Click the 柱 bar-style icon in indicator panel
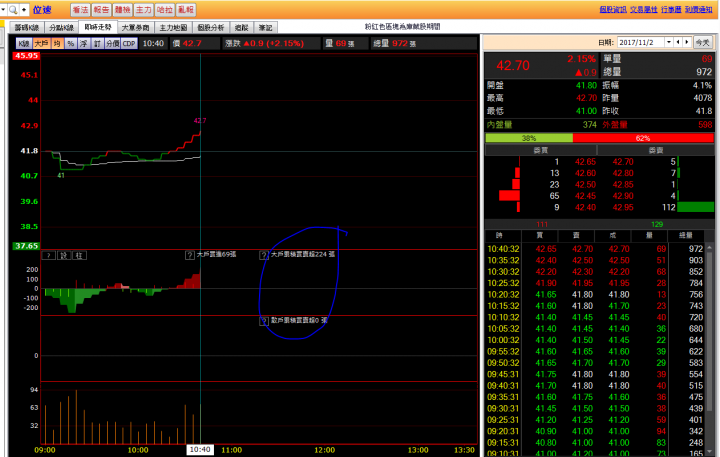This screenshot has height=457, width=720. coord(79,255)
